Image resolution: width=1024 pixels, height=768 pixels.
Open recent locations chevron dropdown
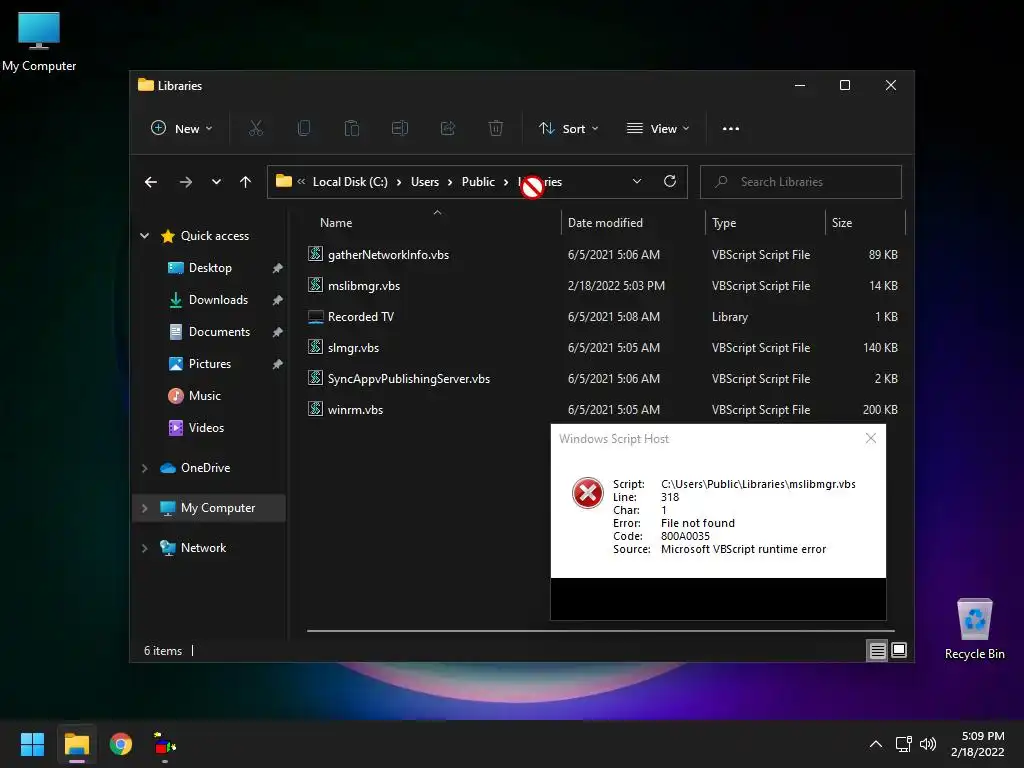(216, 182)
